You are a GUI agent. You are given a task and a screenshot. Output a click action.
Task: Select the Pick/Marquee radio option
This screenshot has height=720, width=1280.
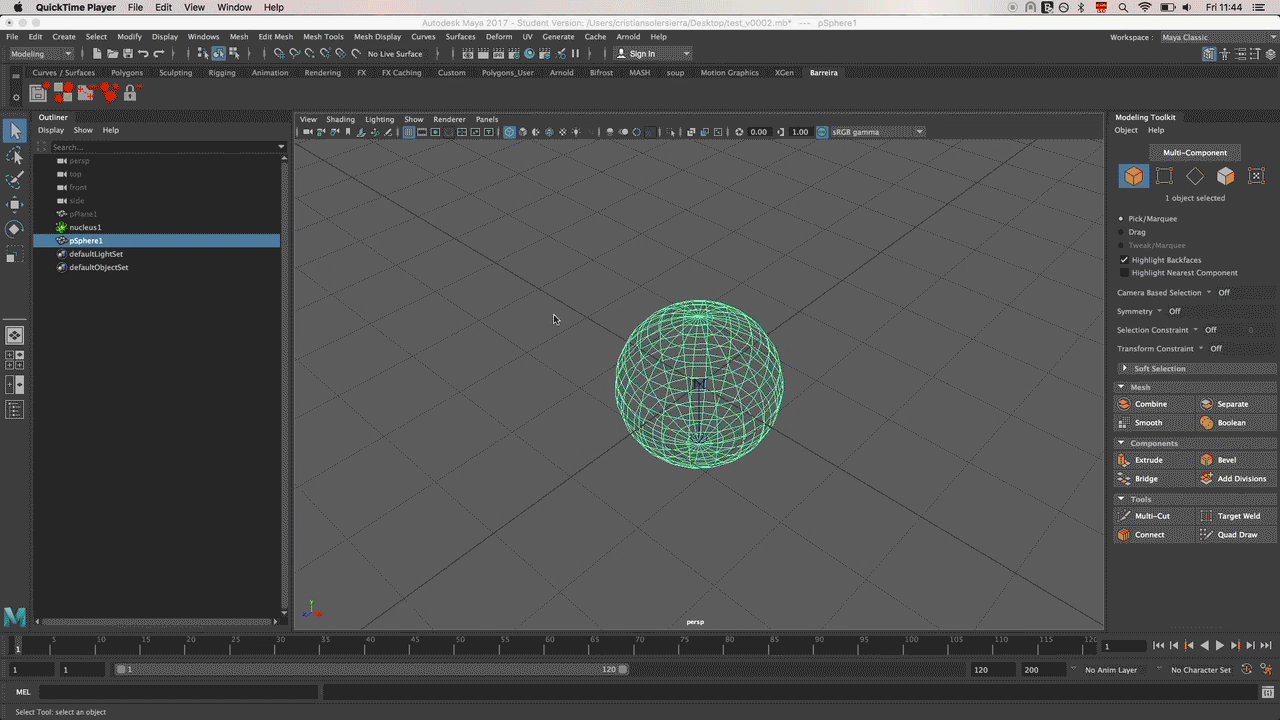(x=1121, y=219)
